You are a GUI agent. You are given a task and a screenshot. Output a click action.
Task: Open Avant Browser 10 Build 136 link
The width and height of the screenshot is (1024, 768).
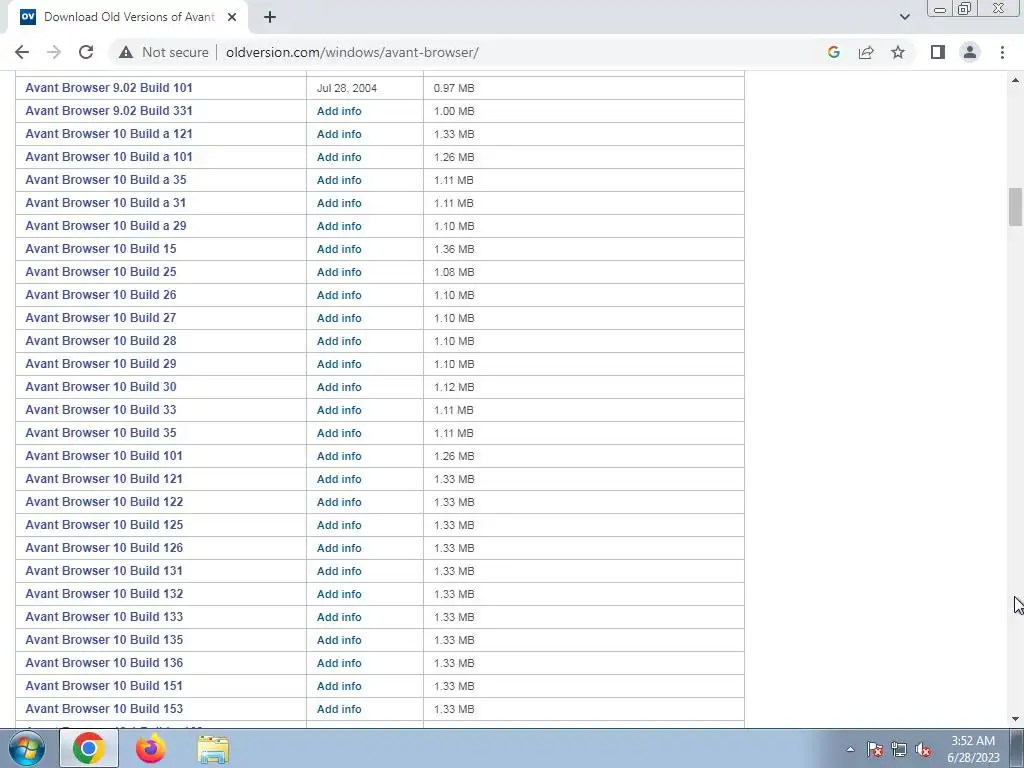click(x=104, y=662)
